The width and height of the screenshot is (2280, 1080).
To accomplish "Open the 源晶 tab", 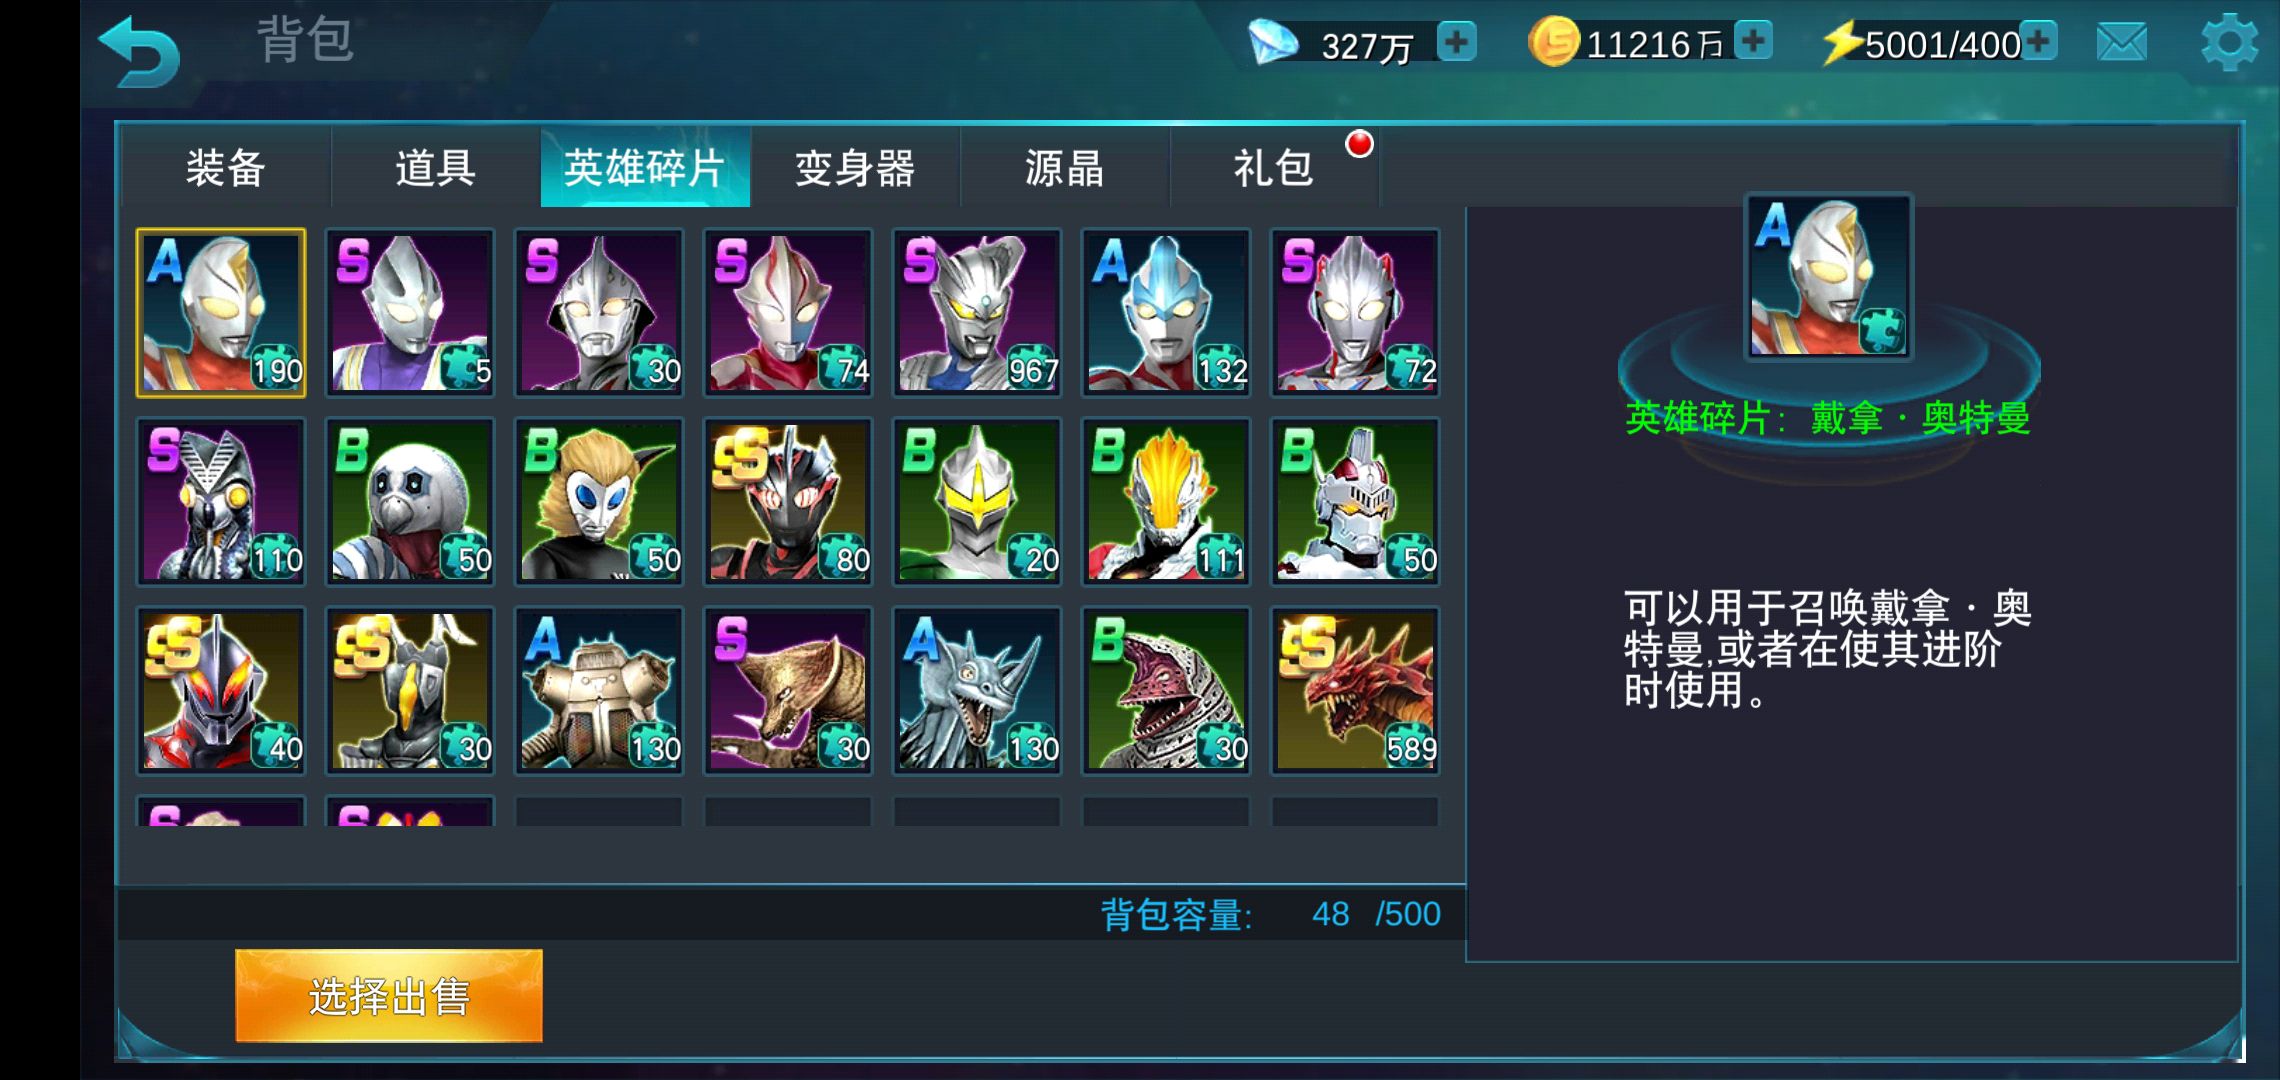I will pyautogui.click(x=1065, y=167).
